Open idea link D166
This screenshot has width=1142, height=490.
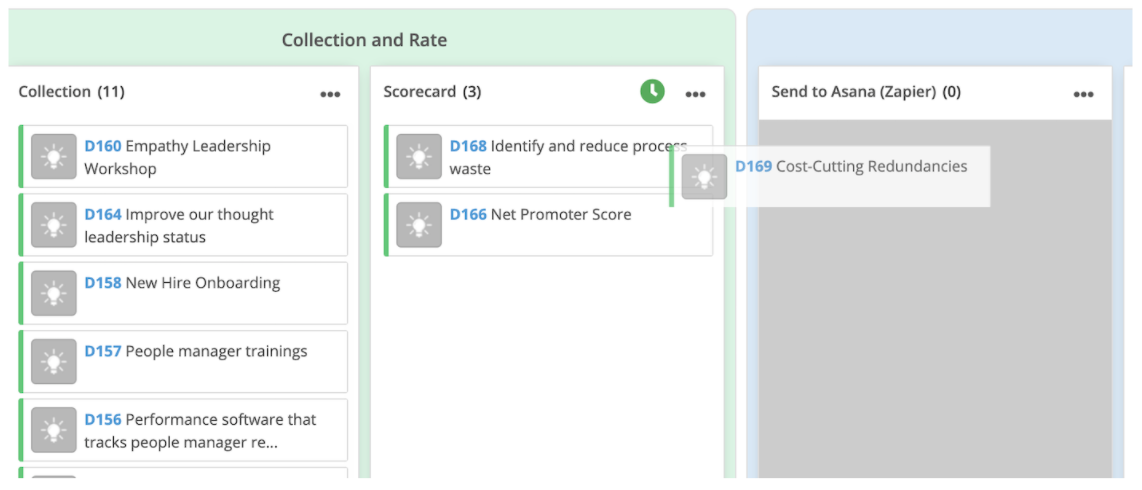tap(468, 215)
